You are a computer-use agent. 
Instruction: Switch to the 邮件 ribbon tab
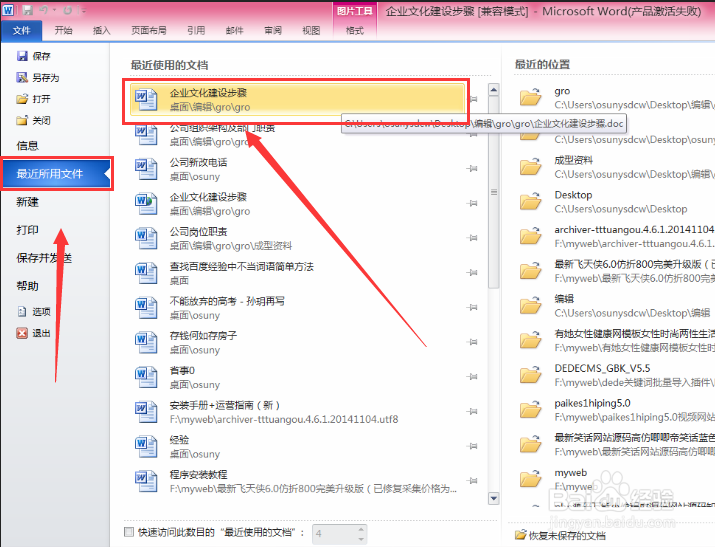(x=234, y=31)
